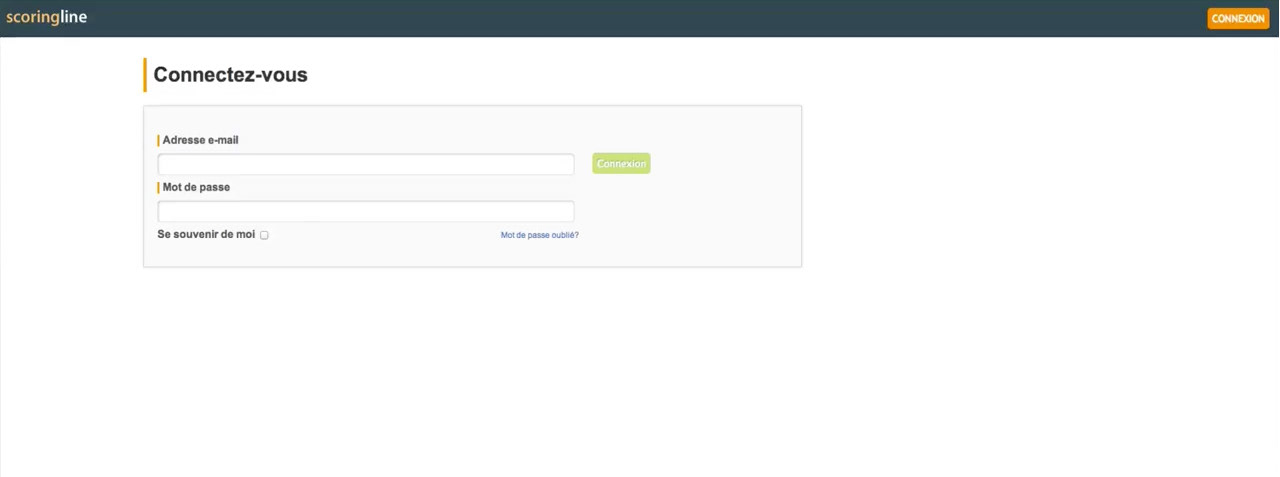Focus the Mot de passe input field
The height and width of the screenshot is (477, 1280).
tap(366, 211)
